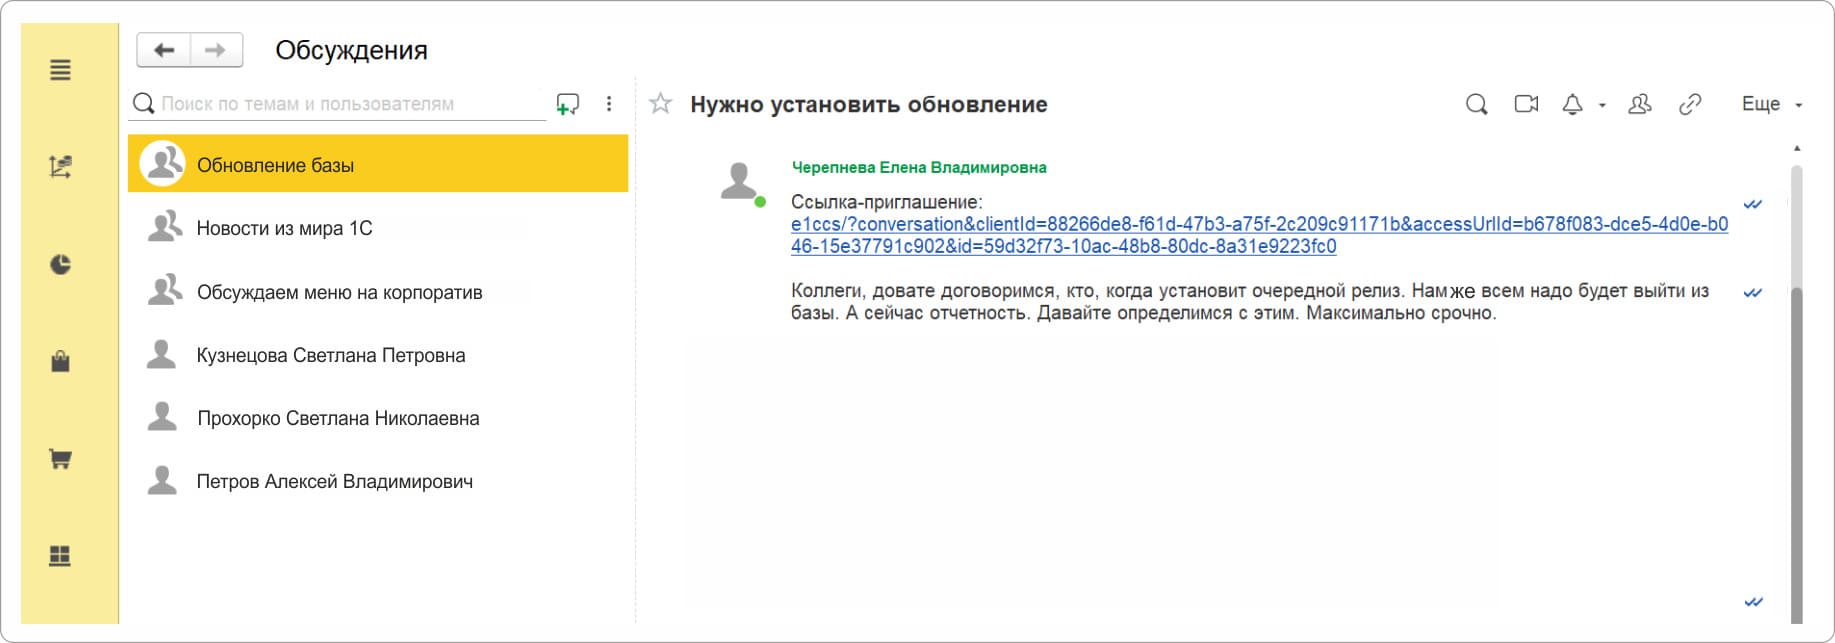The height and width of the screenshot is (643, 1835).
Task: Click avatar of Кузнецова Светлана Петровна
Action: pyautogui.click(x=161, y=354)
